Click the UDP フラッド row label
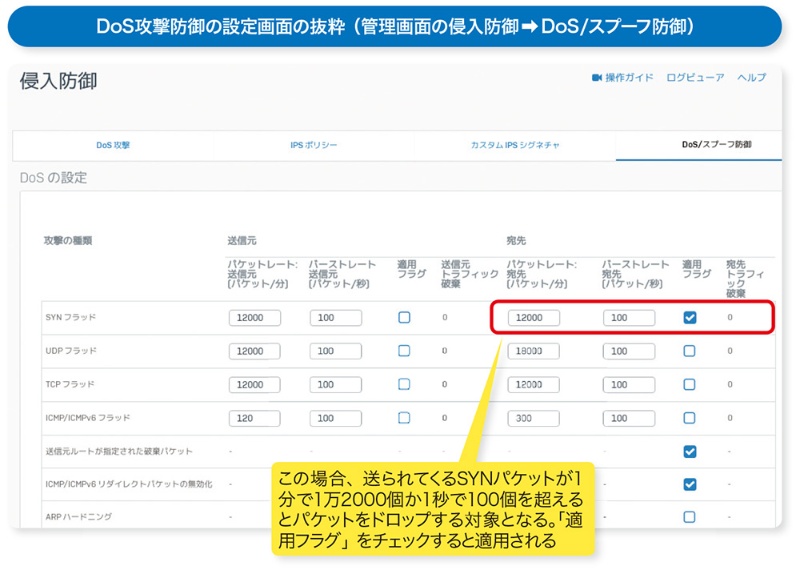The height and width of the screenshot is (570, 800). pyautogui.click(x=71, y=351)
